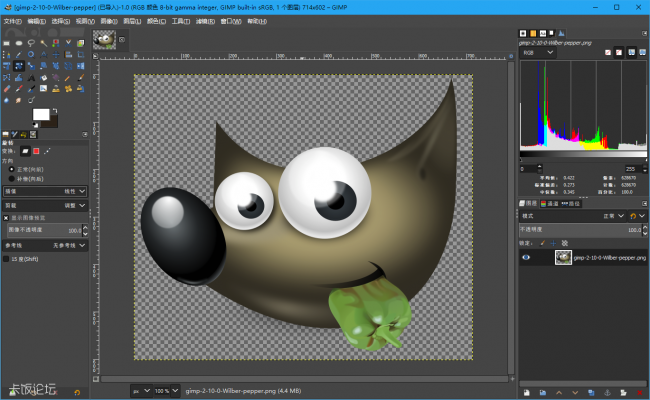
Task: Click the Wilber image tab thumbnail
Action: pyautogui.click(x=102, y=39)
